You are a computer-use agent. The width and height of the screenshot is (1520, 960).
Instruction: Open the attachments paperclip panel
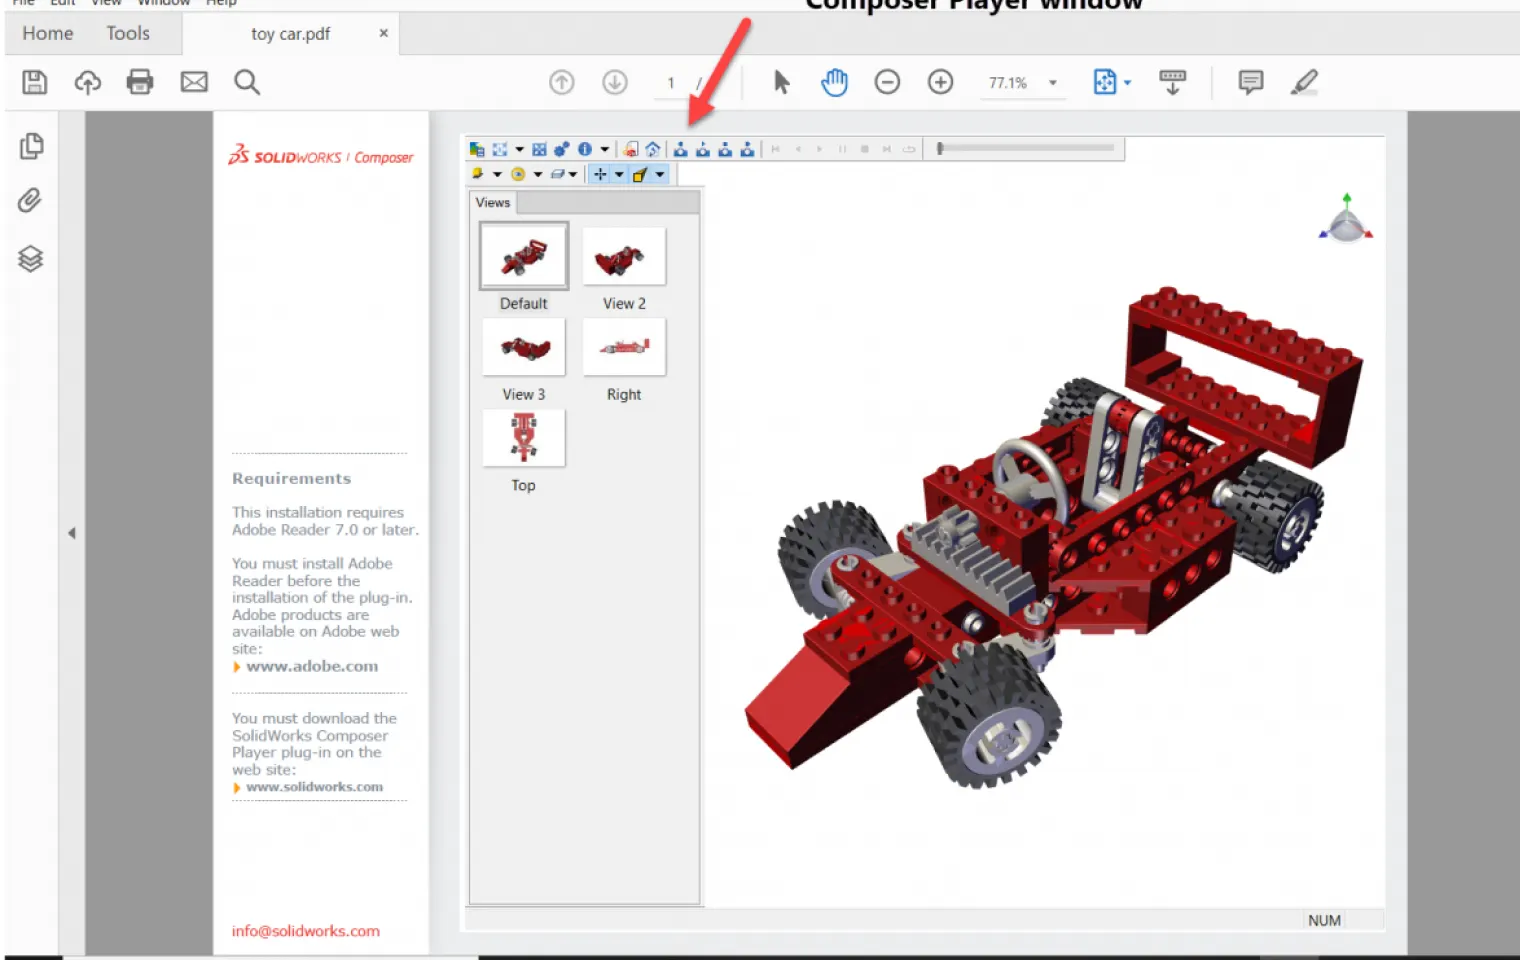(30, 201)
